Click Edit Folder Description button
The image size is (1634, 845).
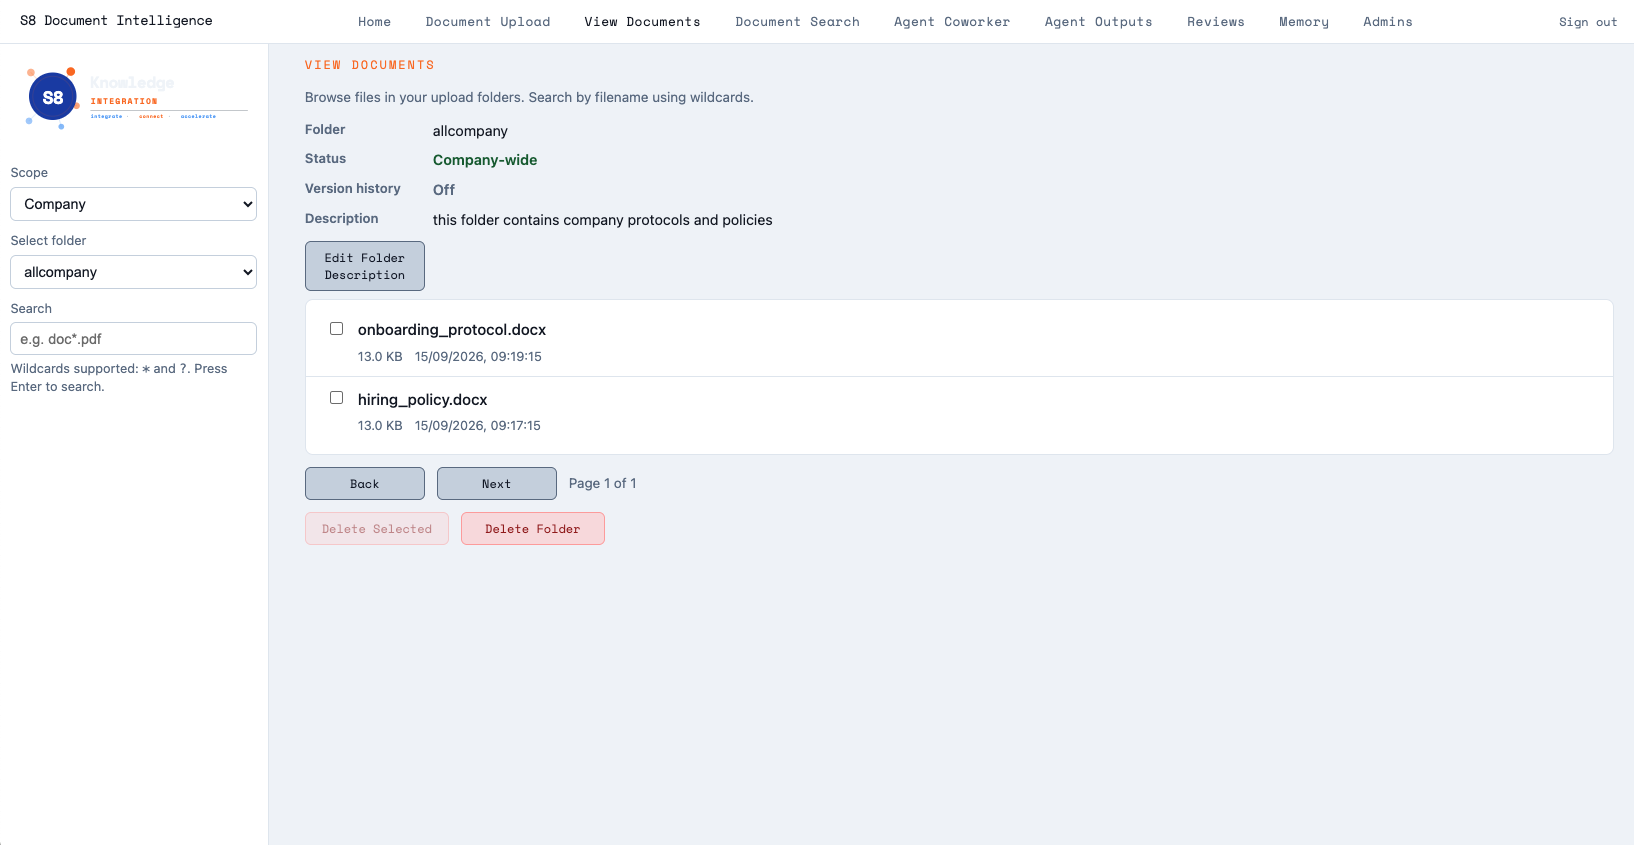(x=365, y=266)
